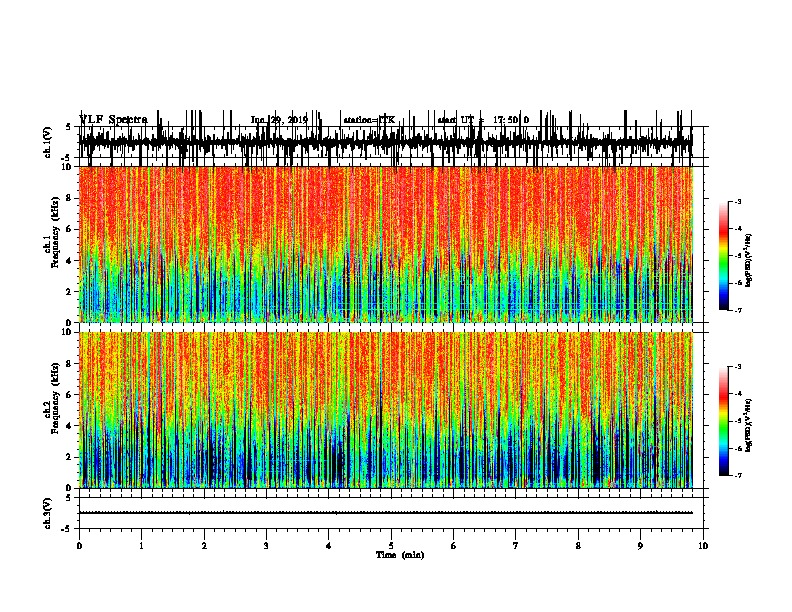Click the x-axis tick label '9'

tap(640, 546)
